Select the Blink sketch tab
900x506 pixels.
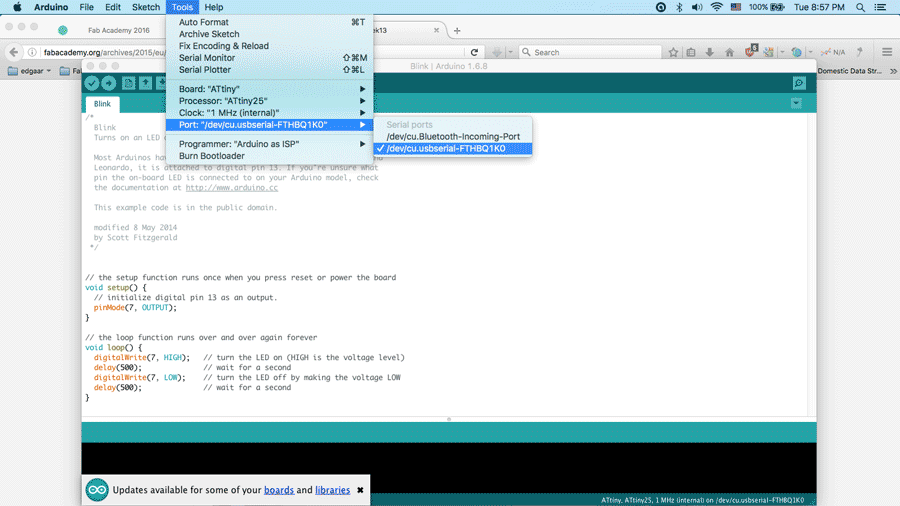click(102, 104)
